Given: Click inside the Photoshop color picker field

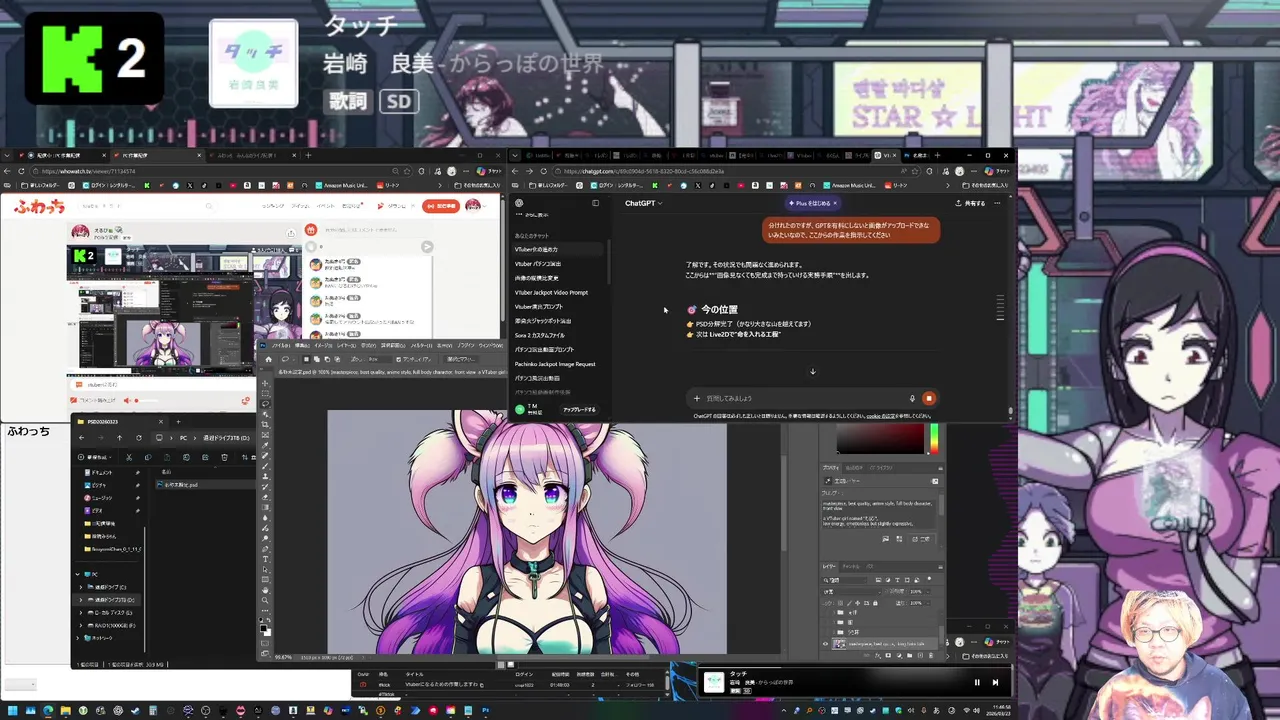Looking at the screenshot, I should pyautogui.click(x=880, y=438).
